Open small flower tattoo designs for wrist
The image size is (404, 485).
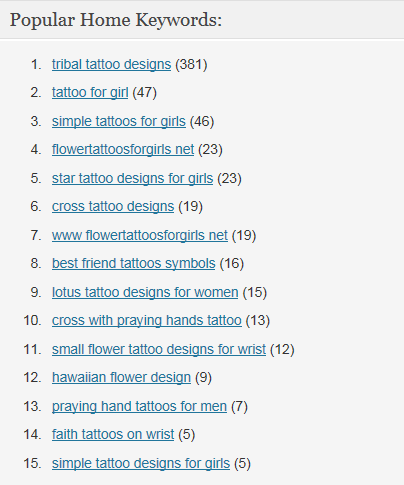[x=159, y=349]
